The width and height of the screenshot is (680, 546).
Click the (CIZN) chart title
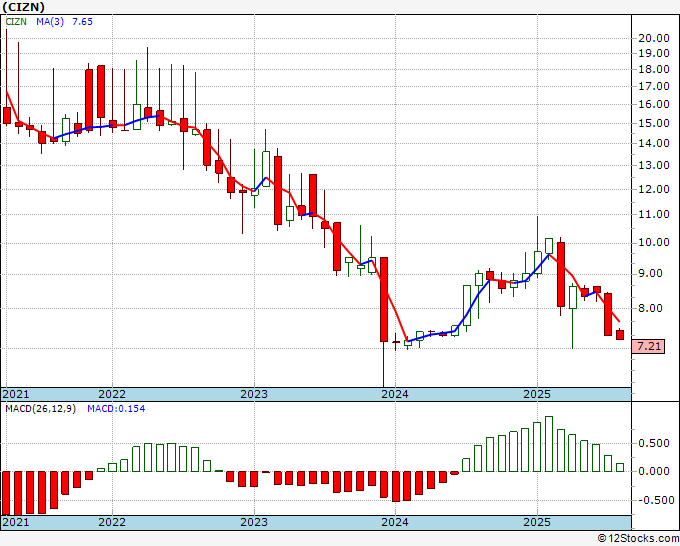click(23, 7)
